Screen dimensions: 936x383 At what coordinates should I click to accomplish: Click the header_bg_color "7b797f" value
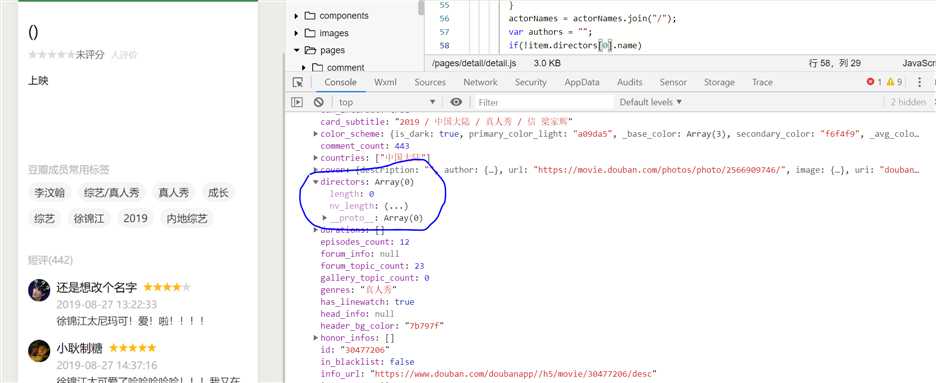[x=424, y=326]
